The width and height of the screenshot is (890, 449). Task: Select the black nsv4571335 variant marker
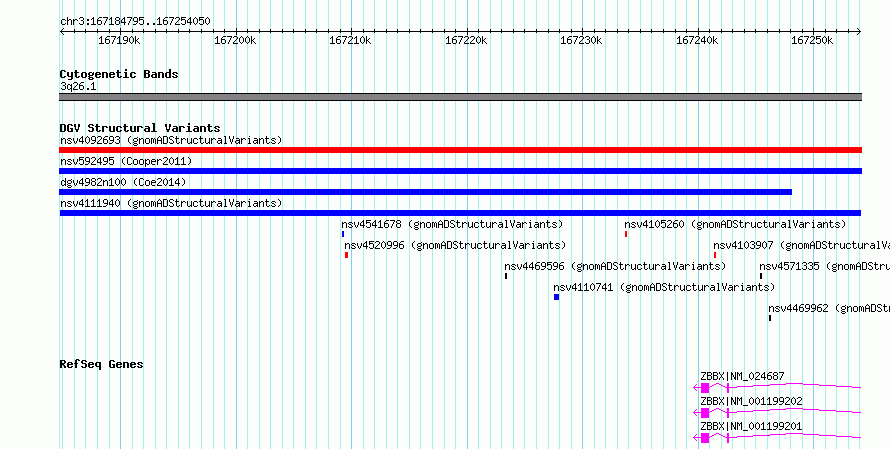pos(761,276)
